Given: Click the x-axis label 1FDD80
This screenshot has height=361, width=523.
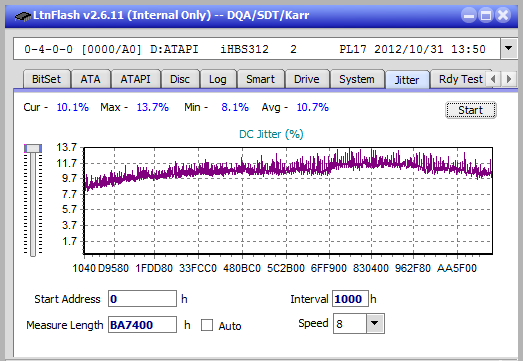Looking at the screenshot, I should pyautogui.click(x=154, y=268).
